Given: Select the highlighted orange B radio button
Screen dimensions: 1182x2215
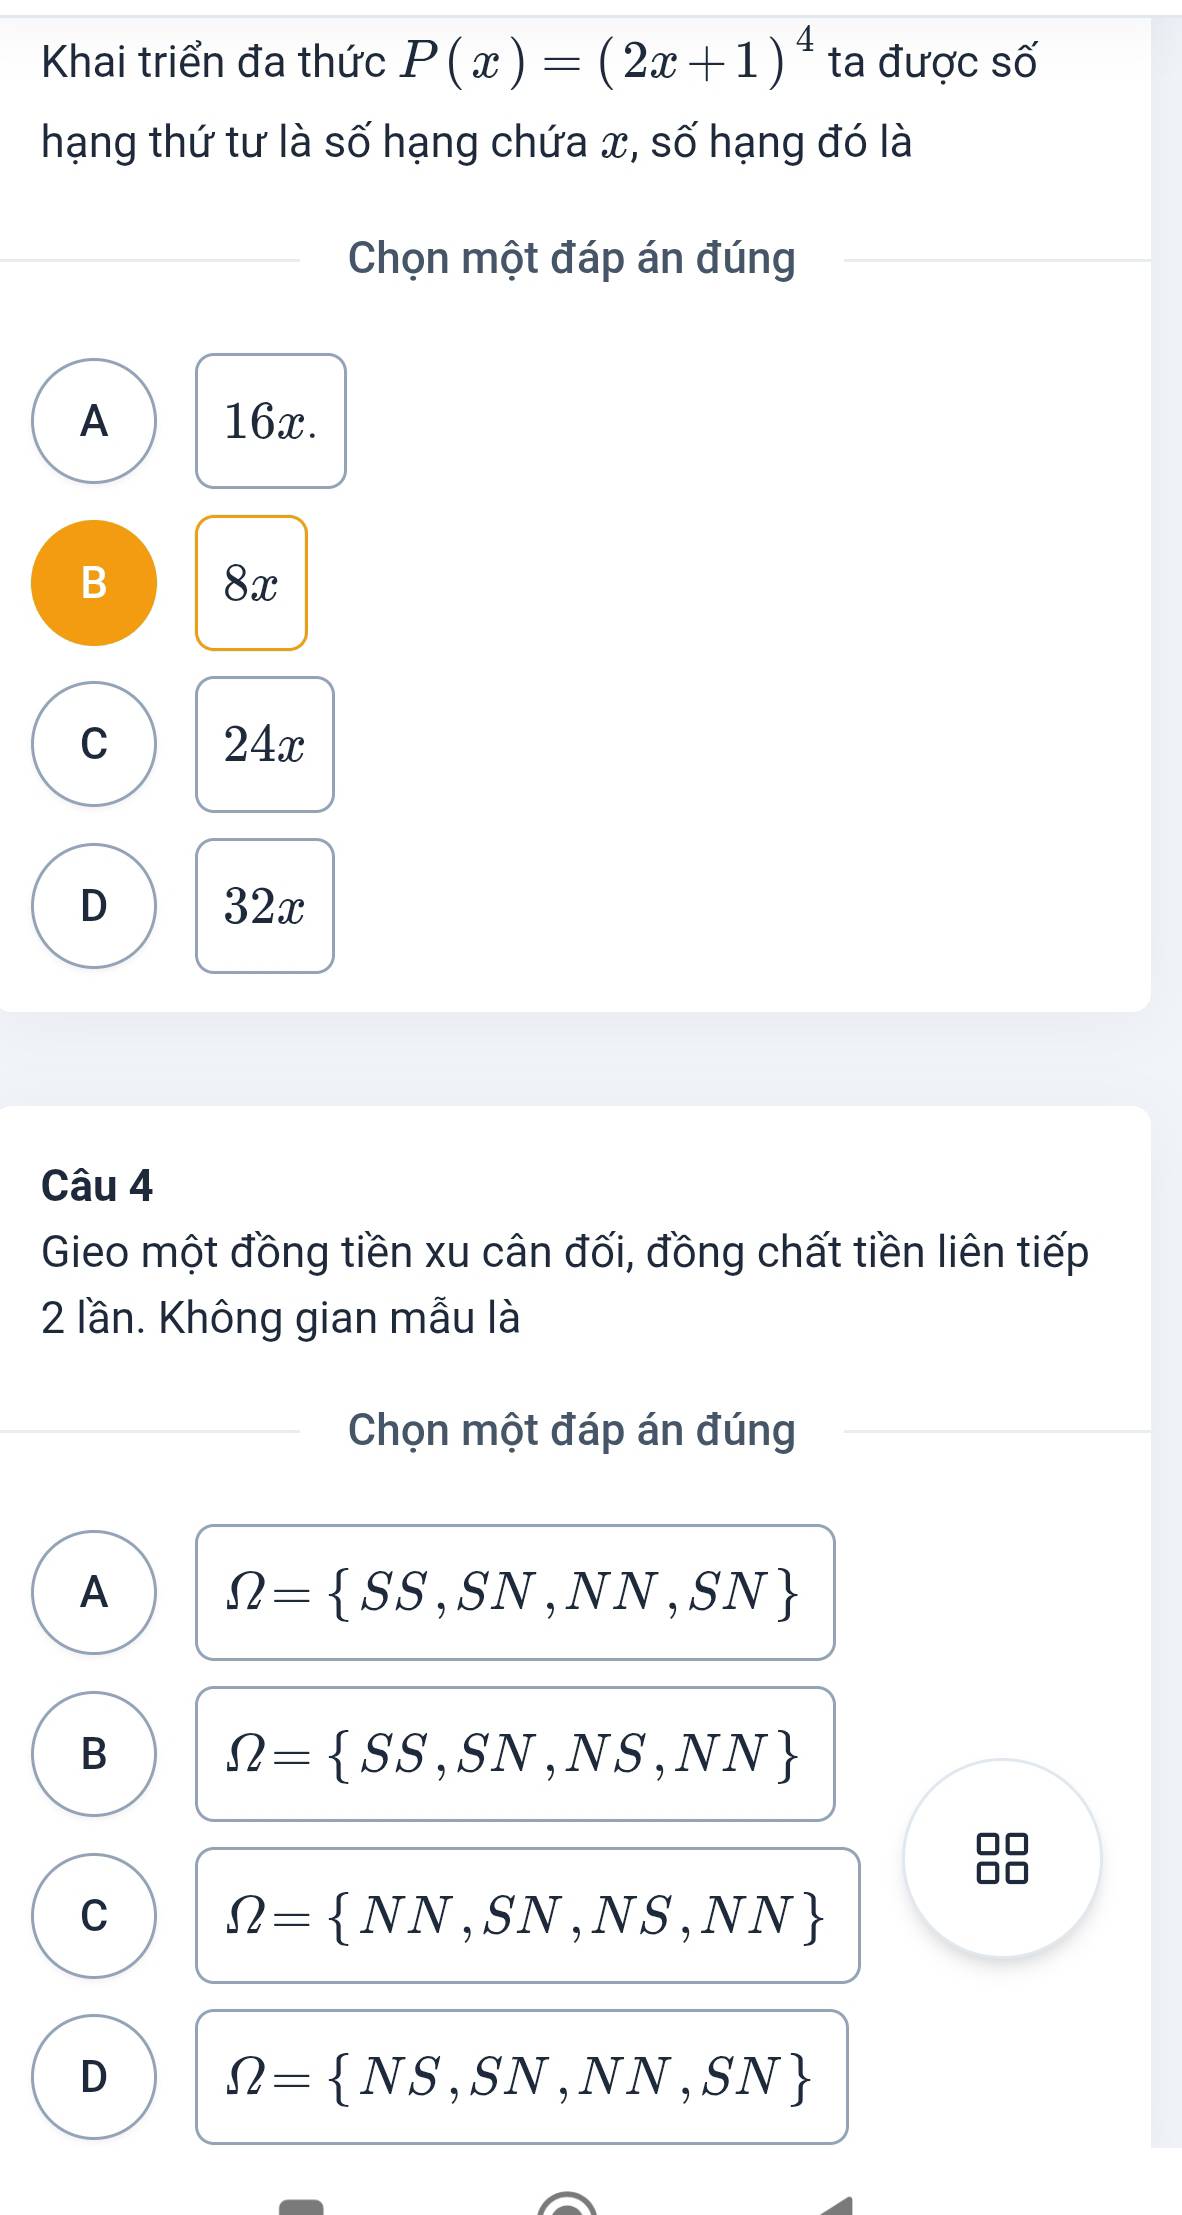Looking at the screenshot, I should tap(94, 583).
